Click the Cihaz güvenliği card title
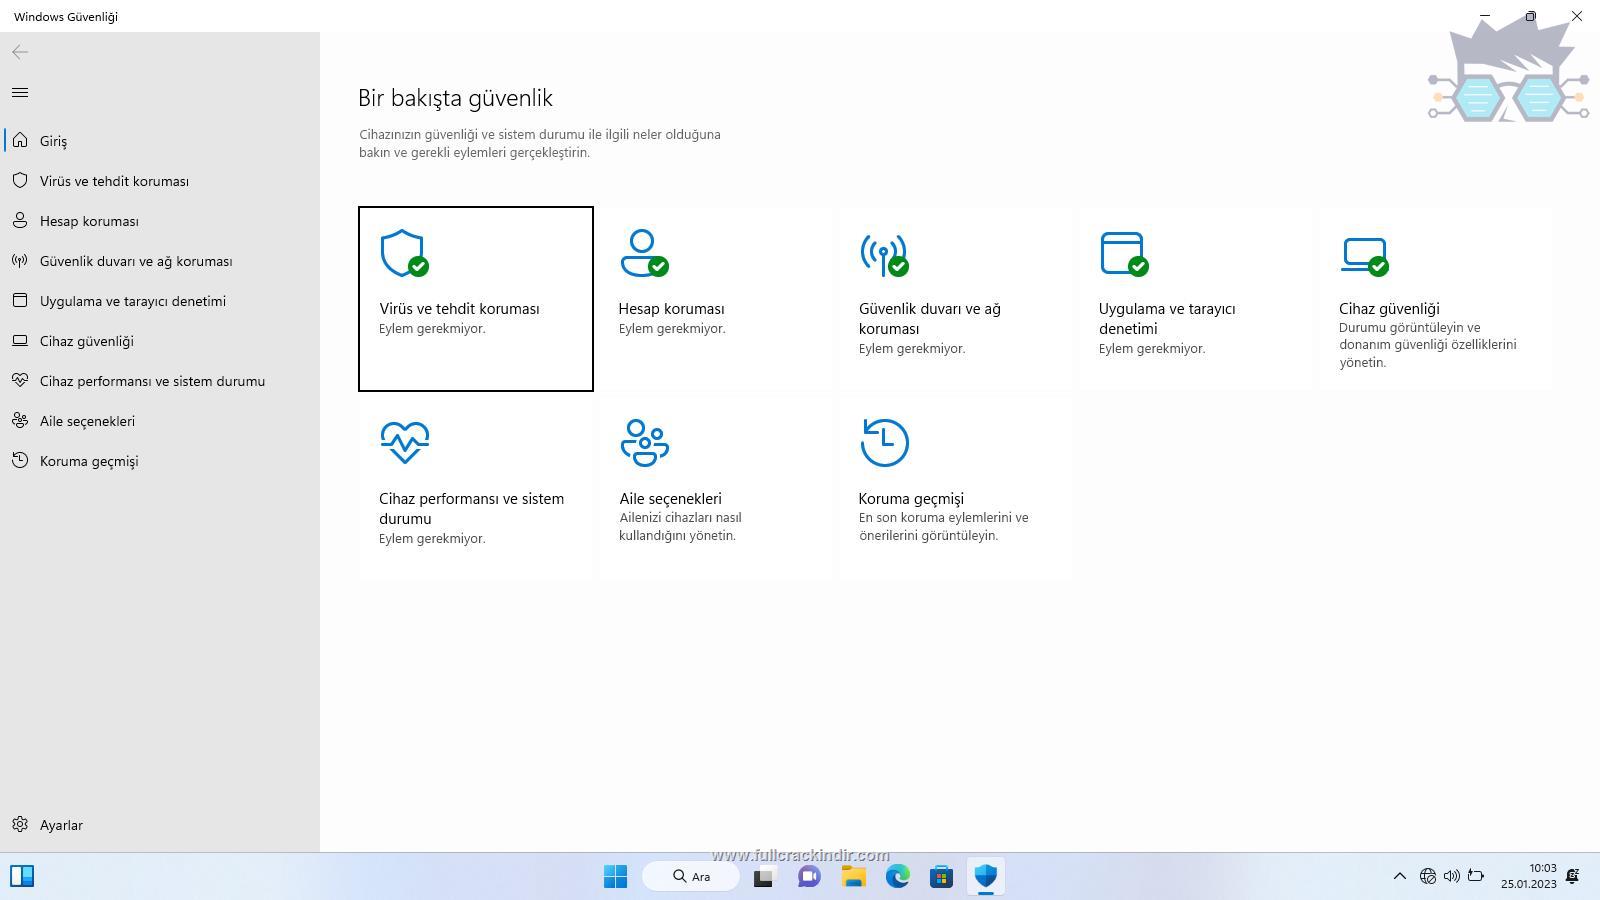1600x900 pixels. tap(1389, 309)
